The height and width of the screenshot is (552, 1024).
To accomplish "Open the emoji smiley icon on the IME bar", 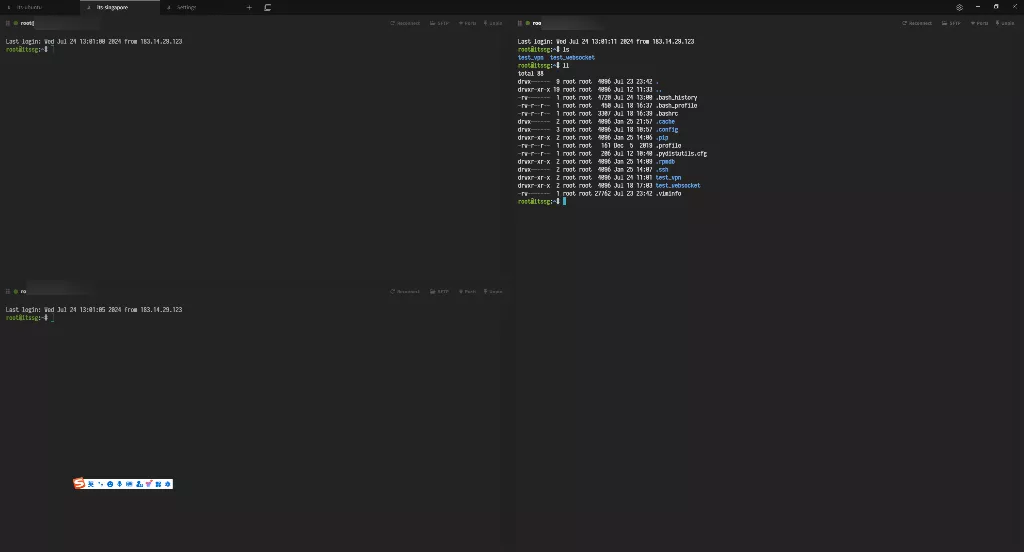I will click(110, 484).
